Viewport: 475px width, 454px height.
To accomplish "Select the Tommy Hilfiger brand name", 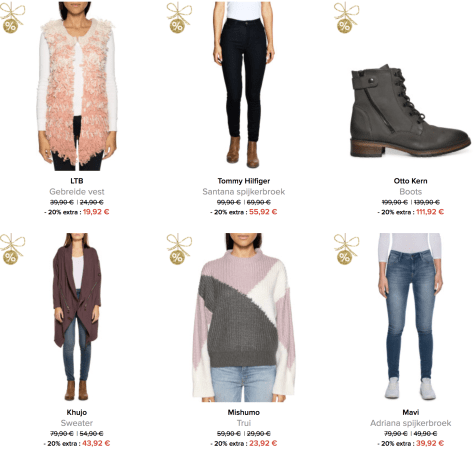I will coord(244,181).
